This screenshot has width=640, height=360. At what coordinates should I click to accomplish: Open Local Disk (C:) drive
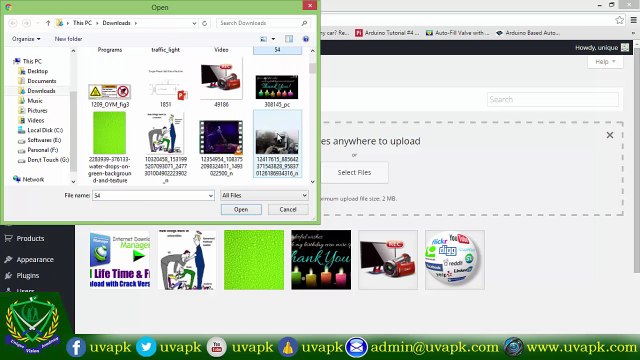click(x=40, y=130)
